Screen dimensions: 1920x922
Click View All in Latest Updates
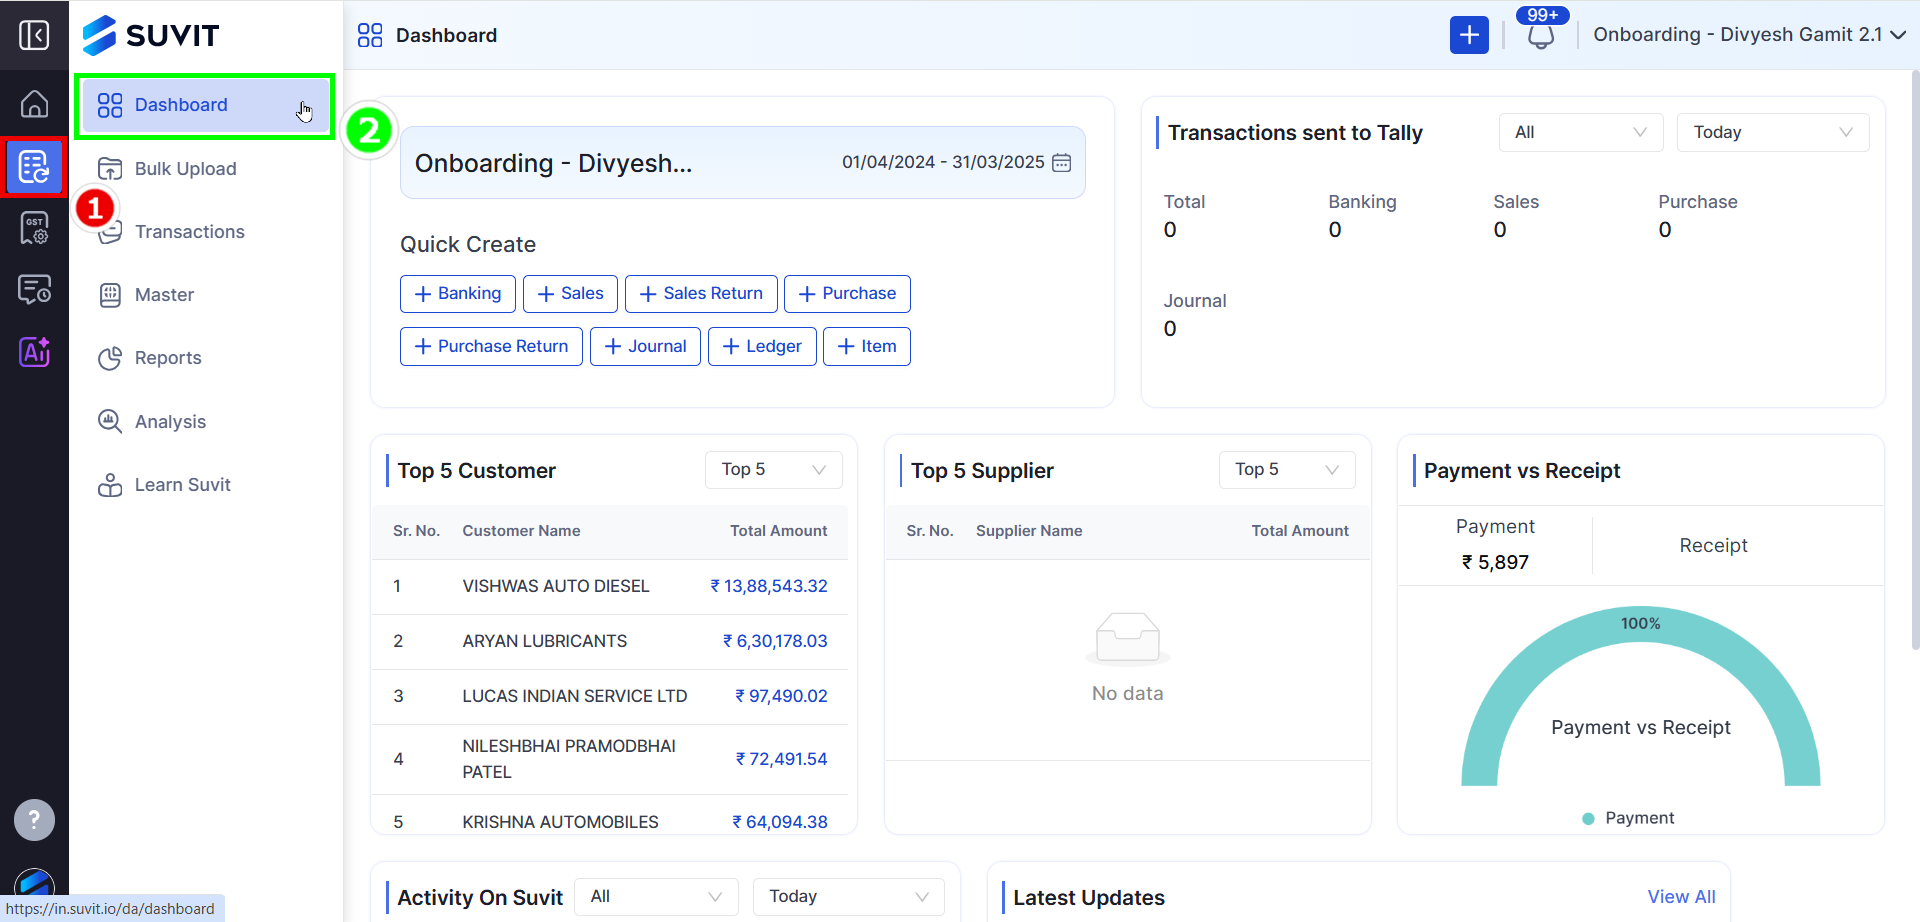coord(1681,897)
